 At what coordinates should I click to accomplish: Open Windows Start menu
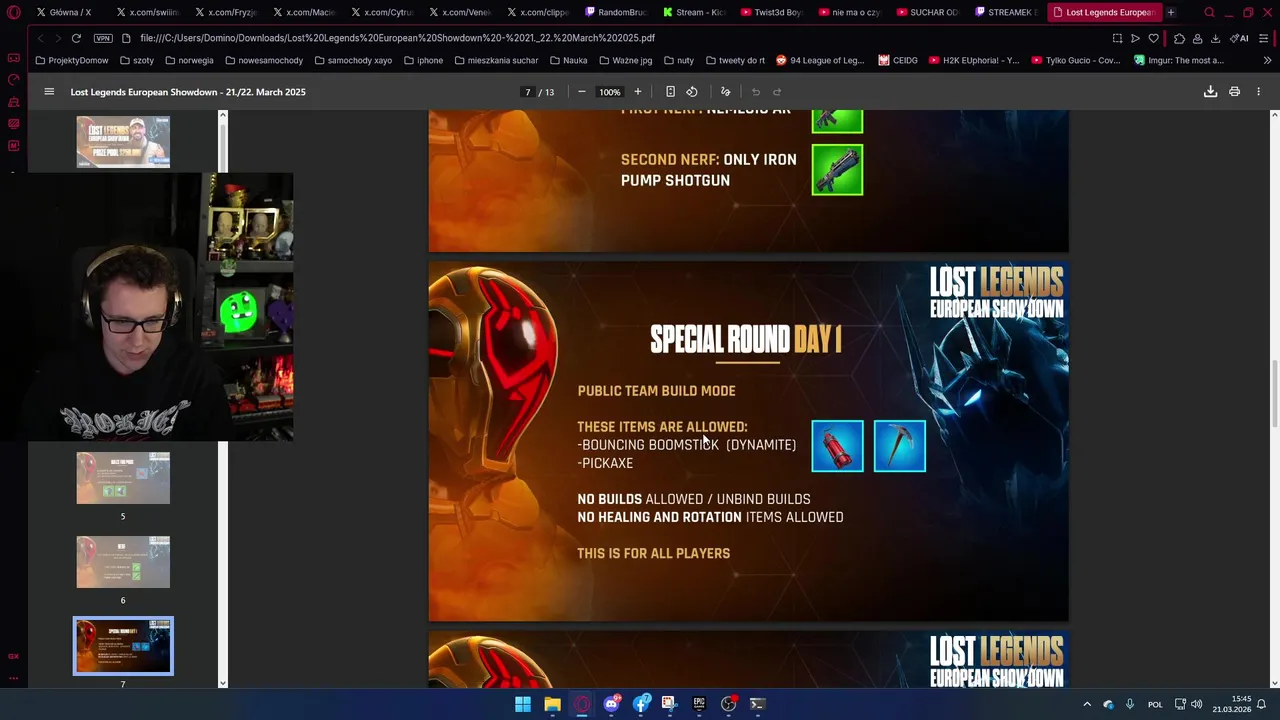coord(523,704)
